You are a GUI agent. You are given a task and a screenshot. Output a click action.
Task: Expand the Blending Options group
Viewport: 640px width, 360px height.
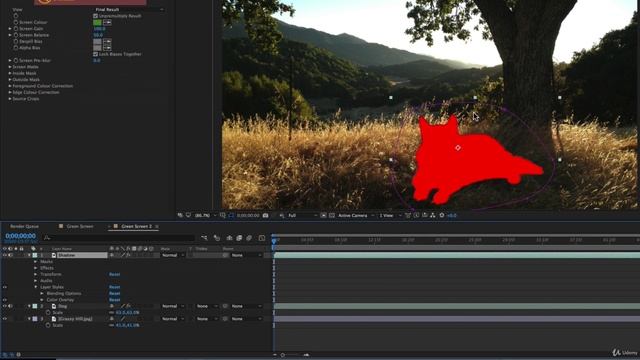[x=42, y=293]
